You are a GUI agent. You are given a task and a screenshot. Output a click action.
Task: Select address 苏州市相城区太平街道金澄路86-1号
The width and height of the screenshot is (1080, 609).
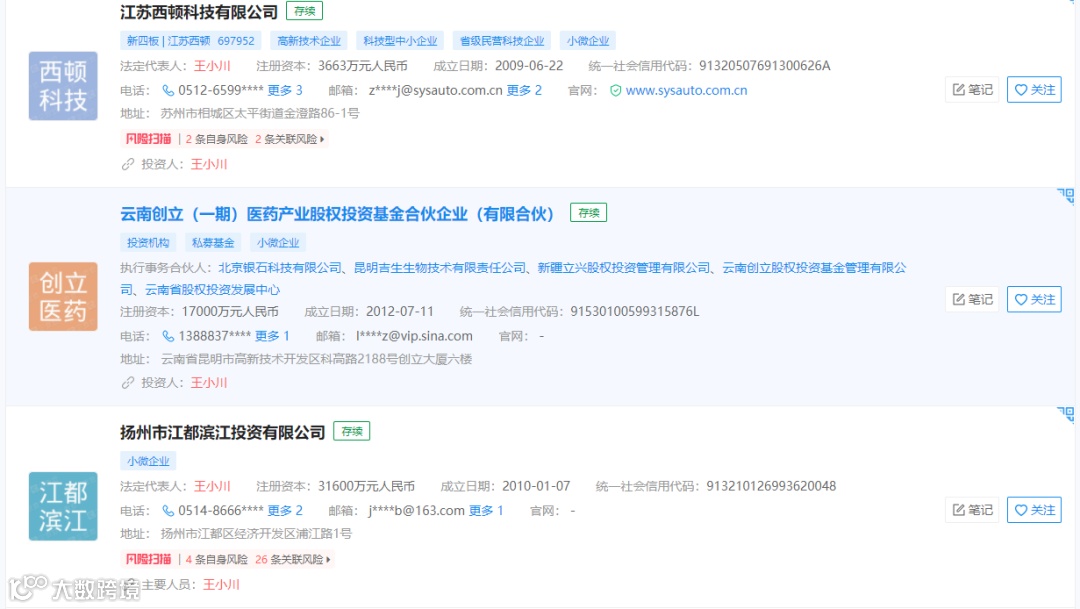260,113
